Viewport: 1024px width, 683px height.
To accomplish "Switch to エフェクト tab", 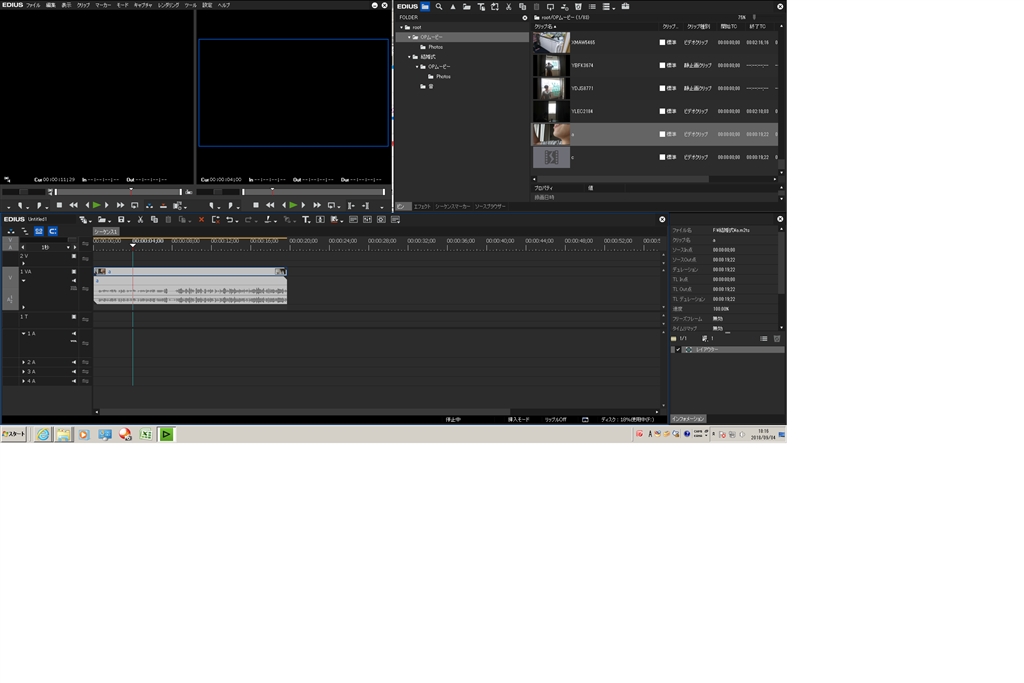I will point(423,206).
